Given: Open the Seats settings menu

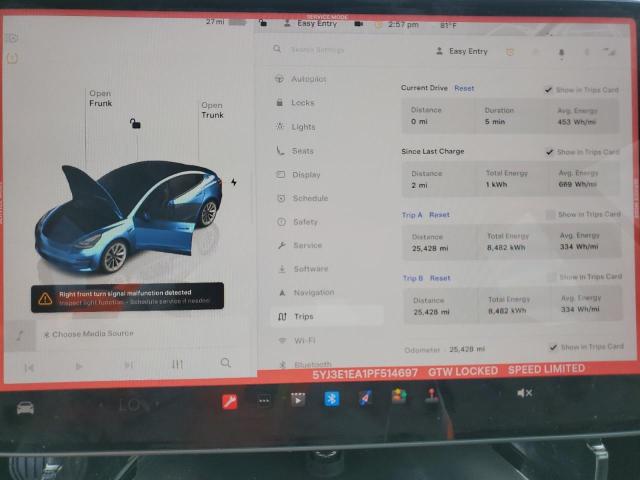Looking at the screenshot, I should [x=296, y=151].
